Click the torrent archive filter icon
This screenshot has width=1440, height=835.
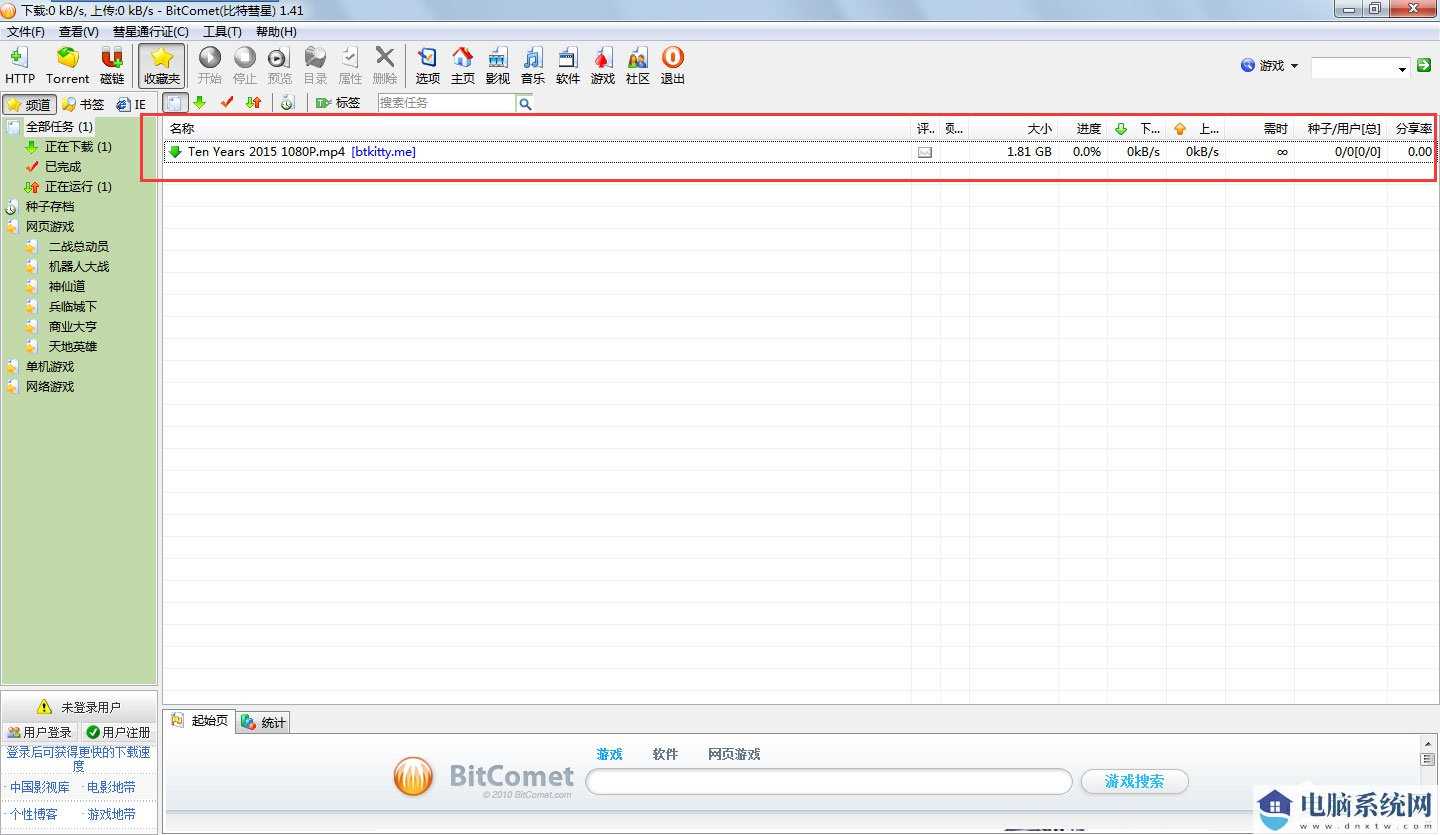(287, 103)
